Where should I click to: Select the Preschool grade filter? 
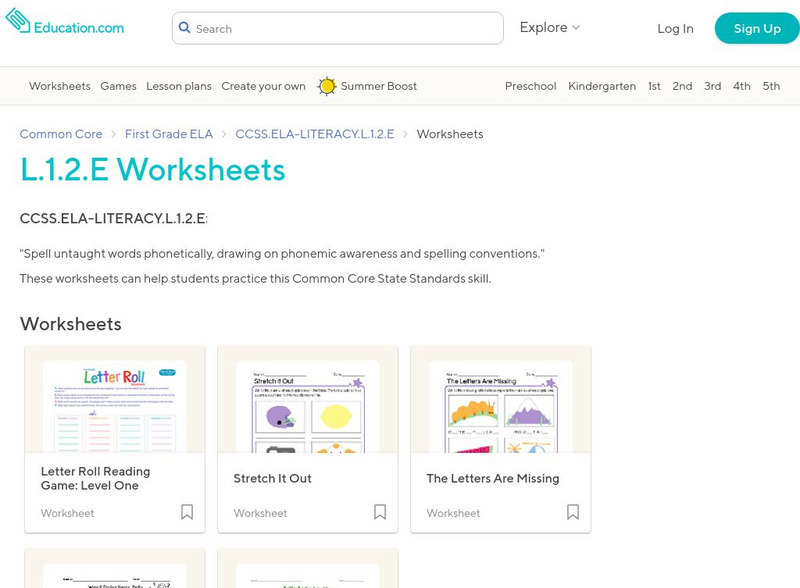[531, 86]
